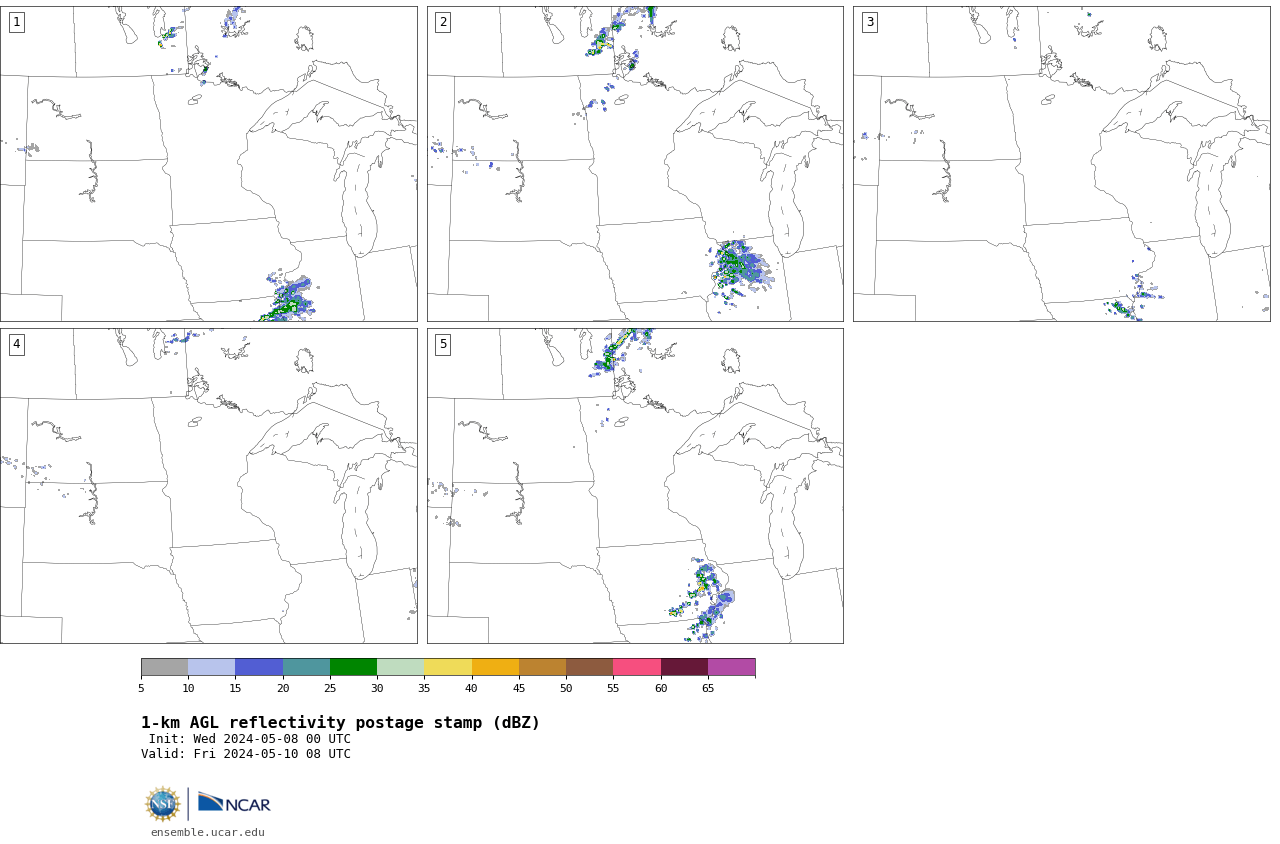1280x844 pixels.
Task: Select the dark green 25-30 dBZ swatch
Action: [353, 667]
